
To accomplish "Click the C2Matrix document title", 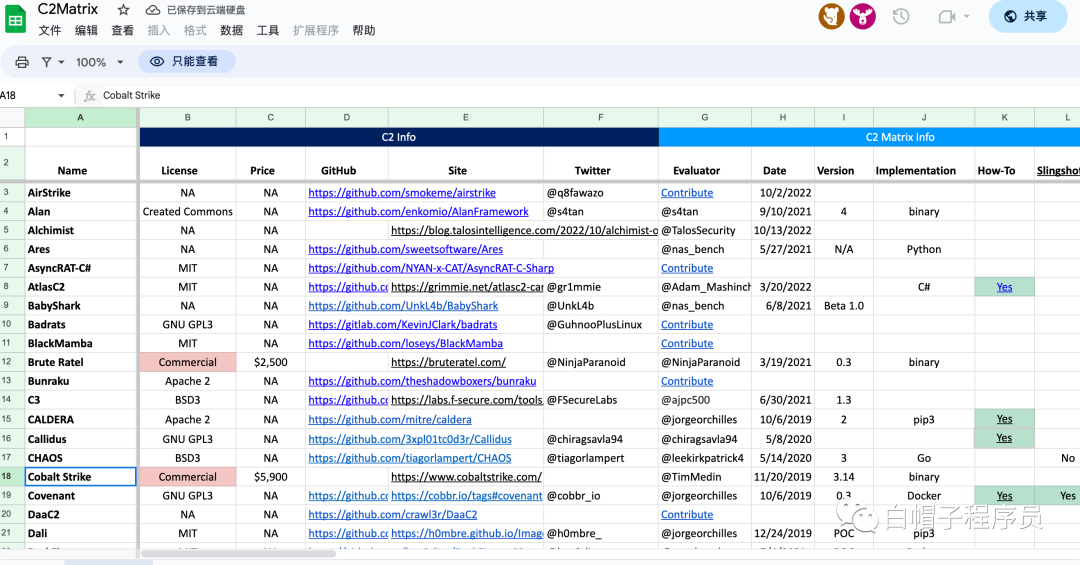I will click(x=68, y=10).
